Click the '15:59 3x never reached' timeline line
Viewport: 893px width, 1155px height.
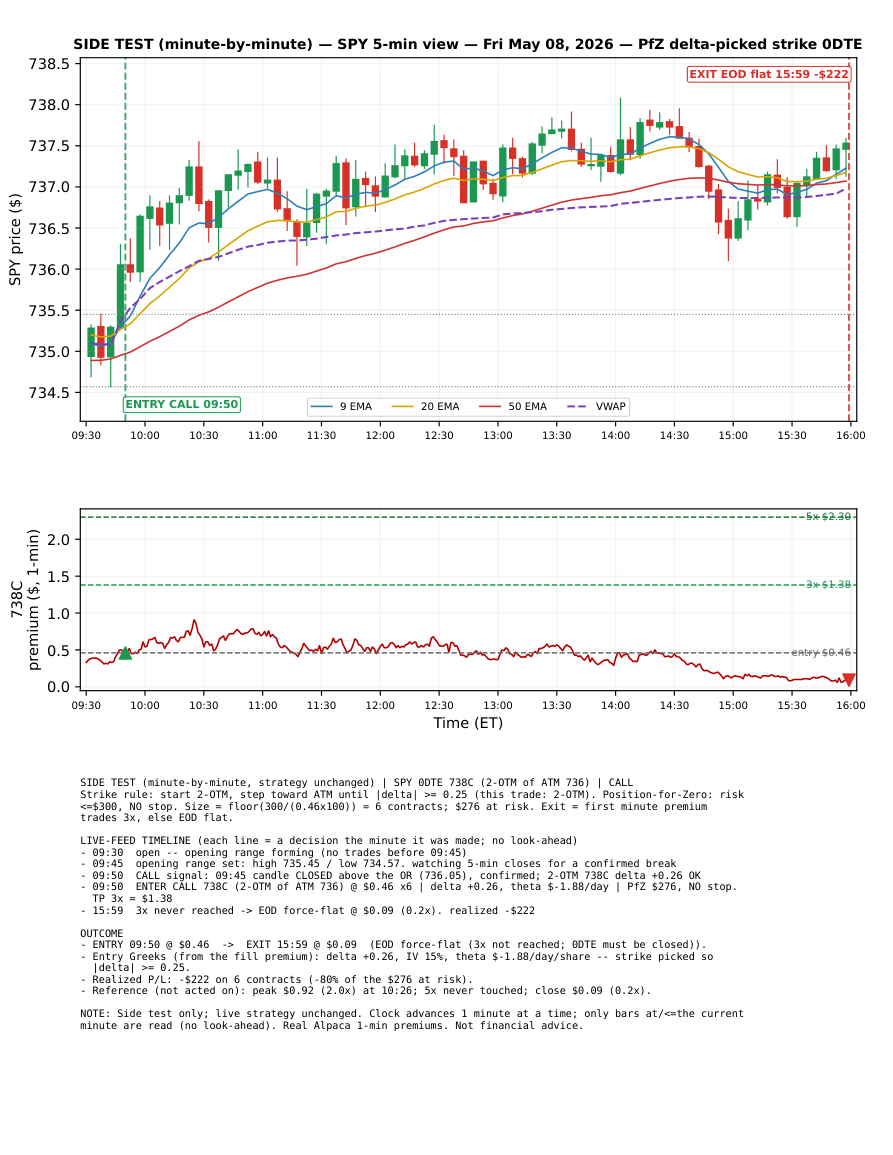pos(307,910)
